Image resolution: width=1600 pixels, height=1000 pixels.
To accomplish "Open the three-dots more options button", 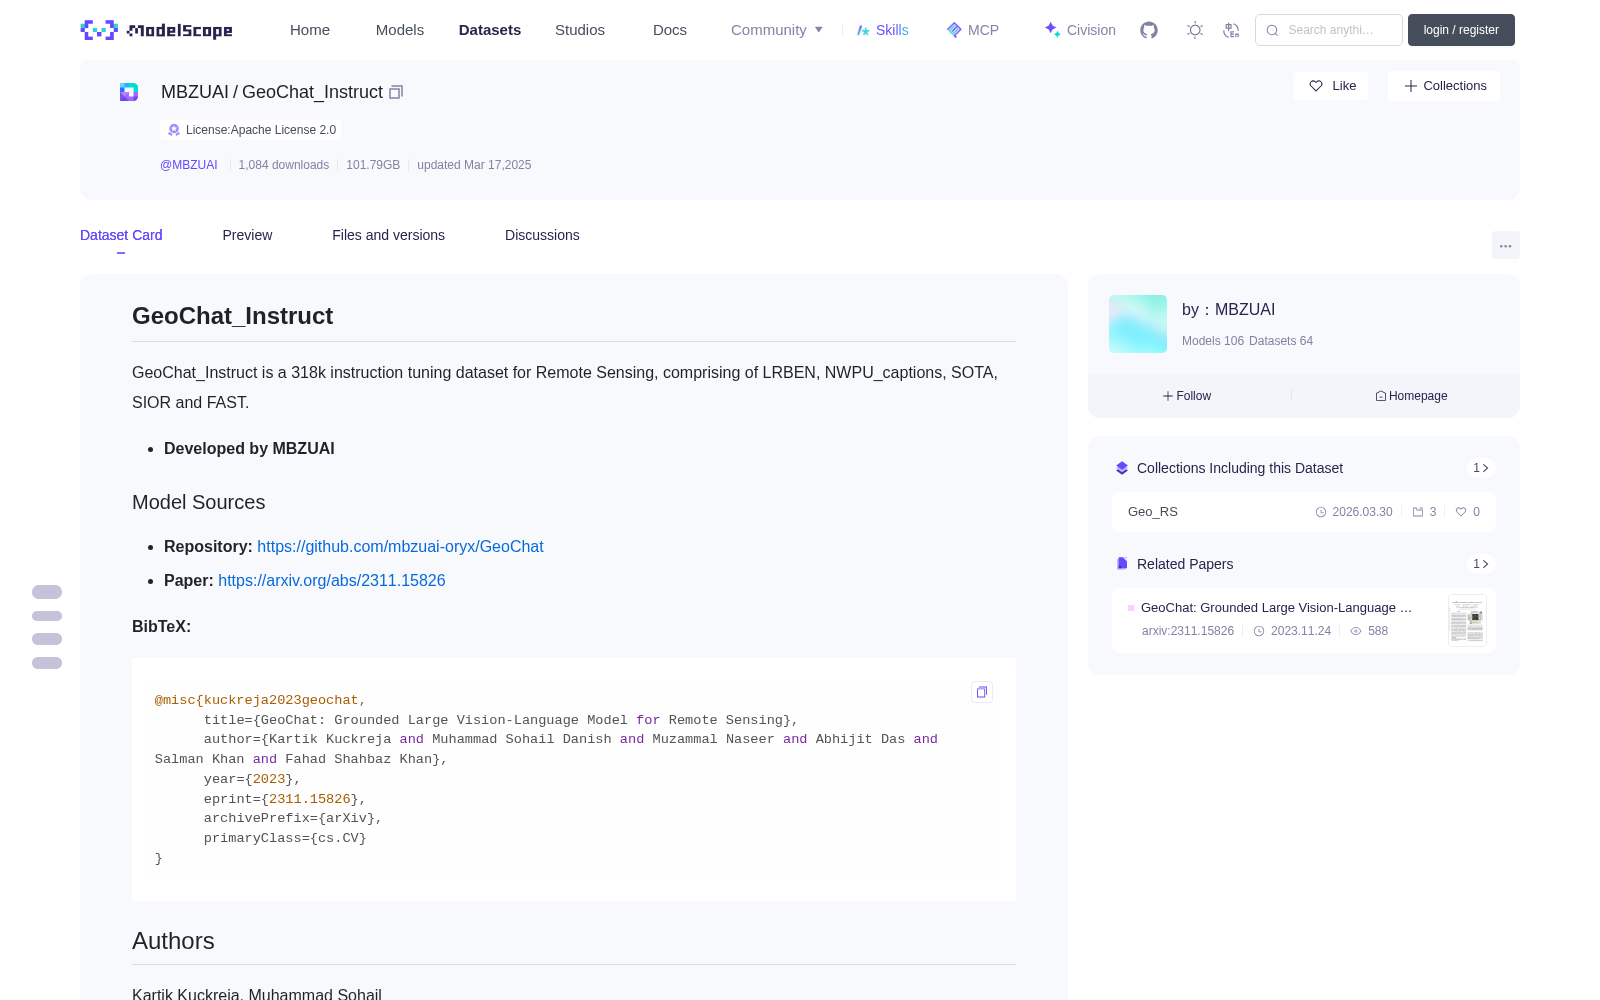I will (1505, 245).
